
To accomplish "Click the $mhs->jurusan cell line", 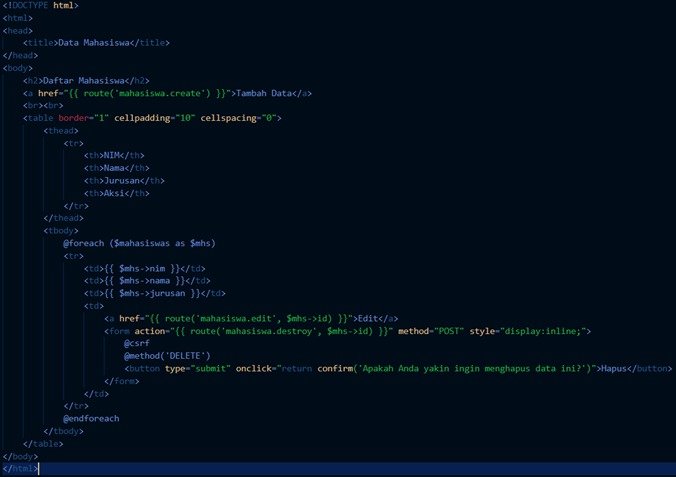I will pos(155,293).
